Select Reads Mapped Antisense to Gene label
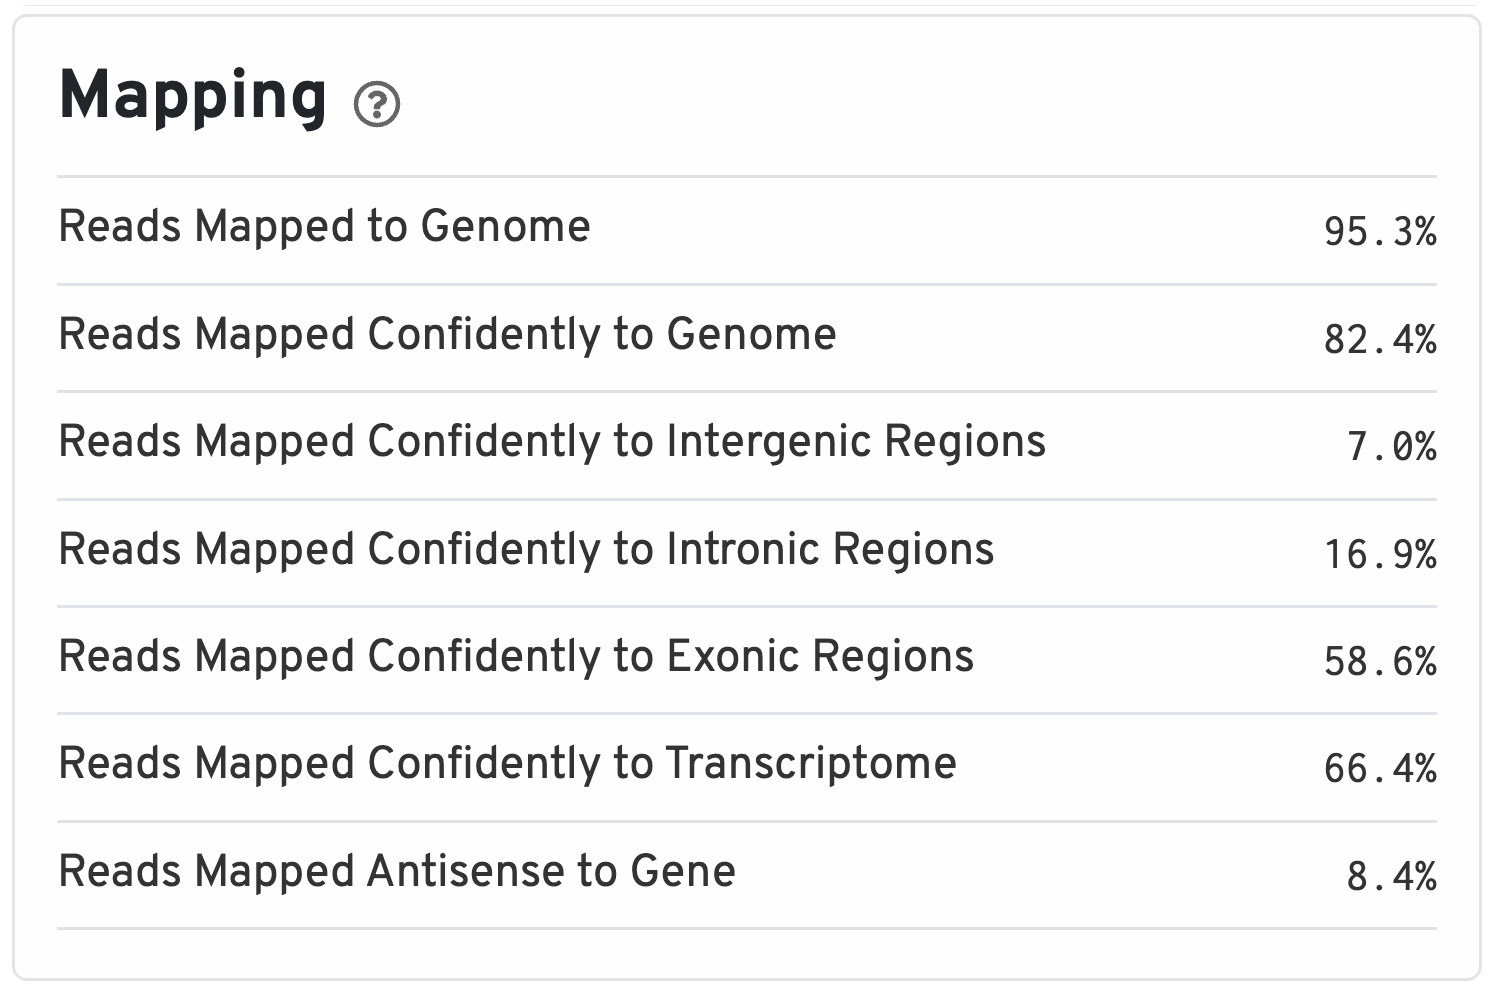The height and width of the screenshot is (996, 1496). coord(397,872)
